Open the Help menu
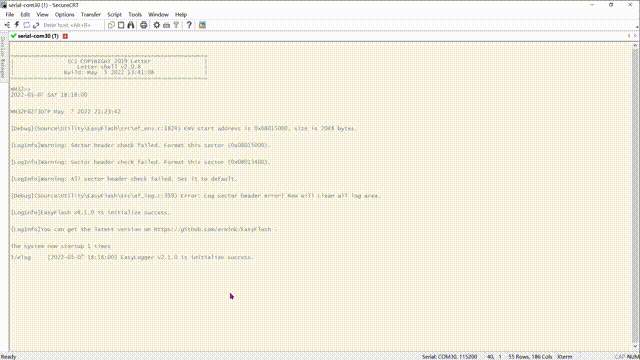Image resolution: width=640 pixels, height=360 pixels. 181,14
